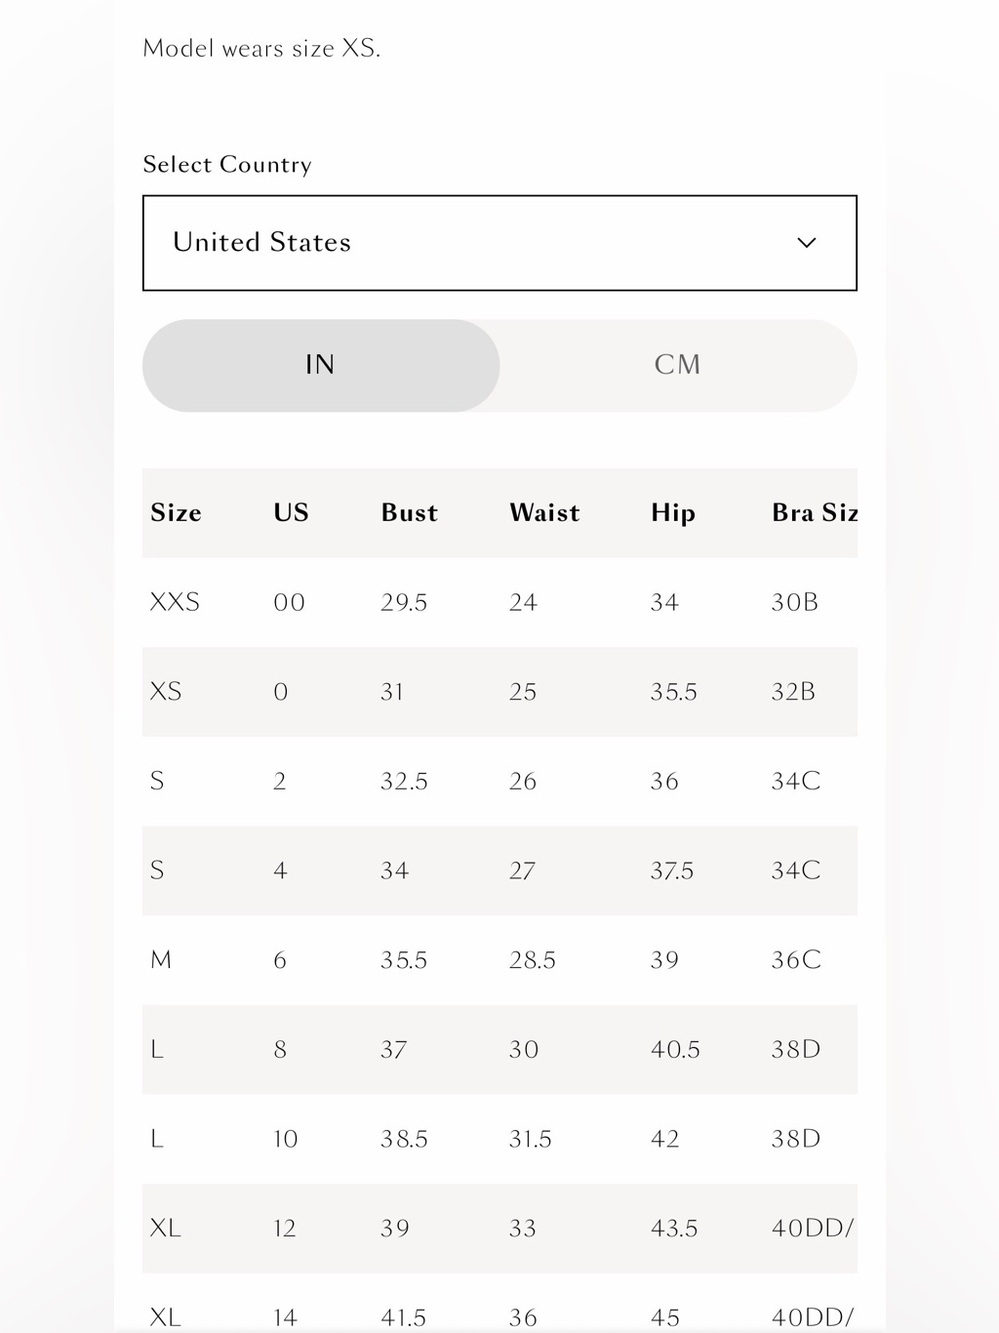Screen dimensions: 999x1333
Task: Click the US size 8 row
Action: [499, 1050]
